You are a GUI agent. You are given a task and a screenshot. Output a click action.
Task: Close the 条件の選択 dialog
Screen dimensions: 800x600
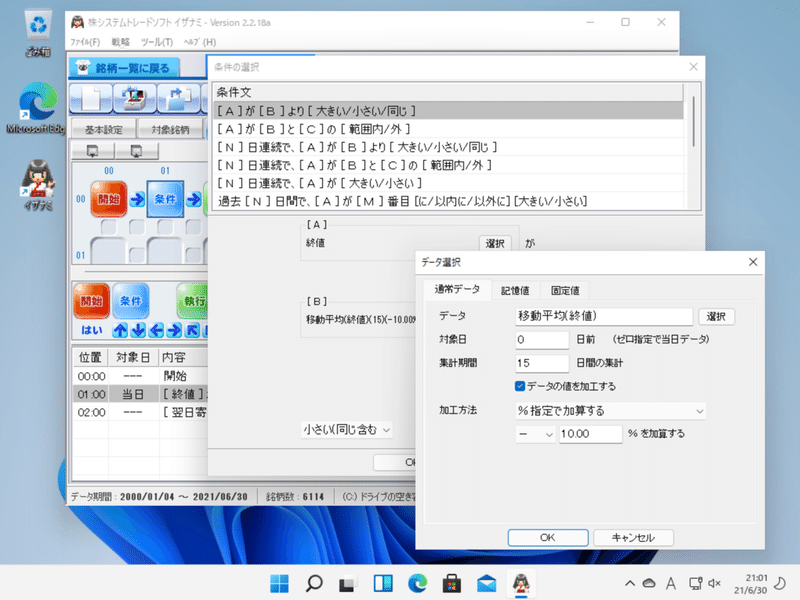[693, 67]
